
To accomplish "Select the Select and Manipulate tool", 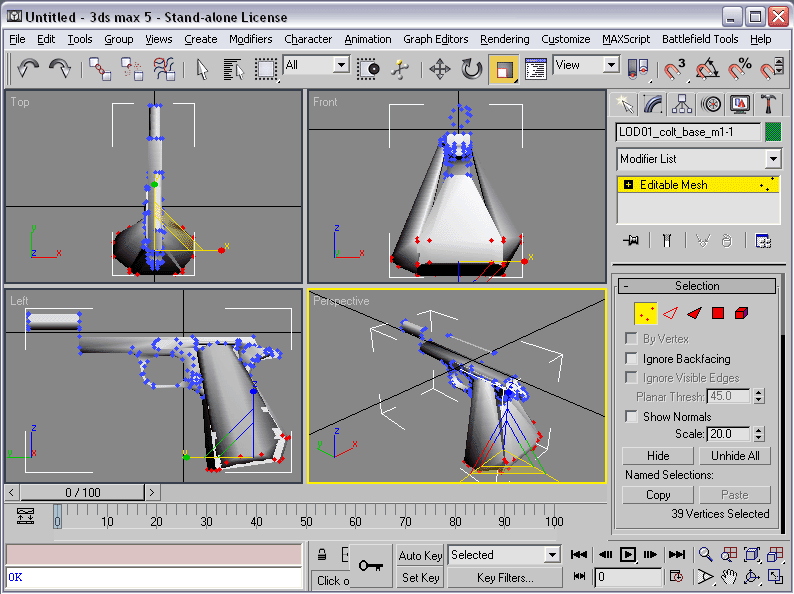I will tap(400, 69).
